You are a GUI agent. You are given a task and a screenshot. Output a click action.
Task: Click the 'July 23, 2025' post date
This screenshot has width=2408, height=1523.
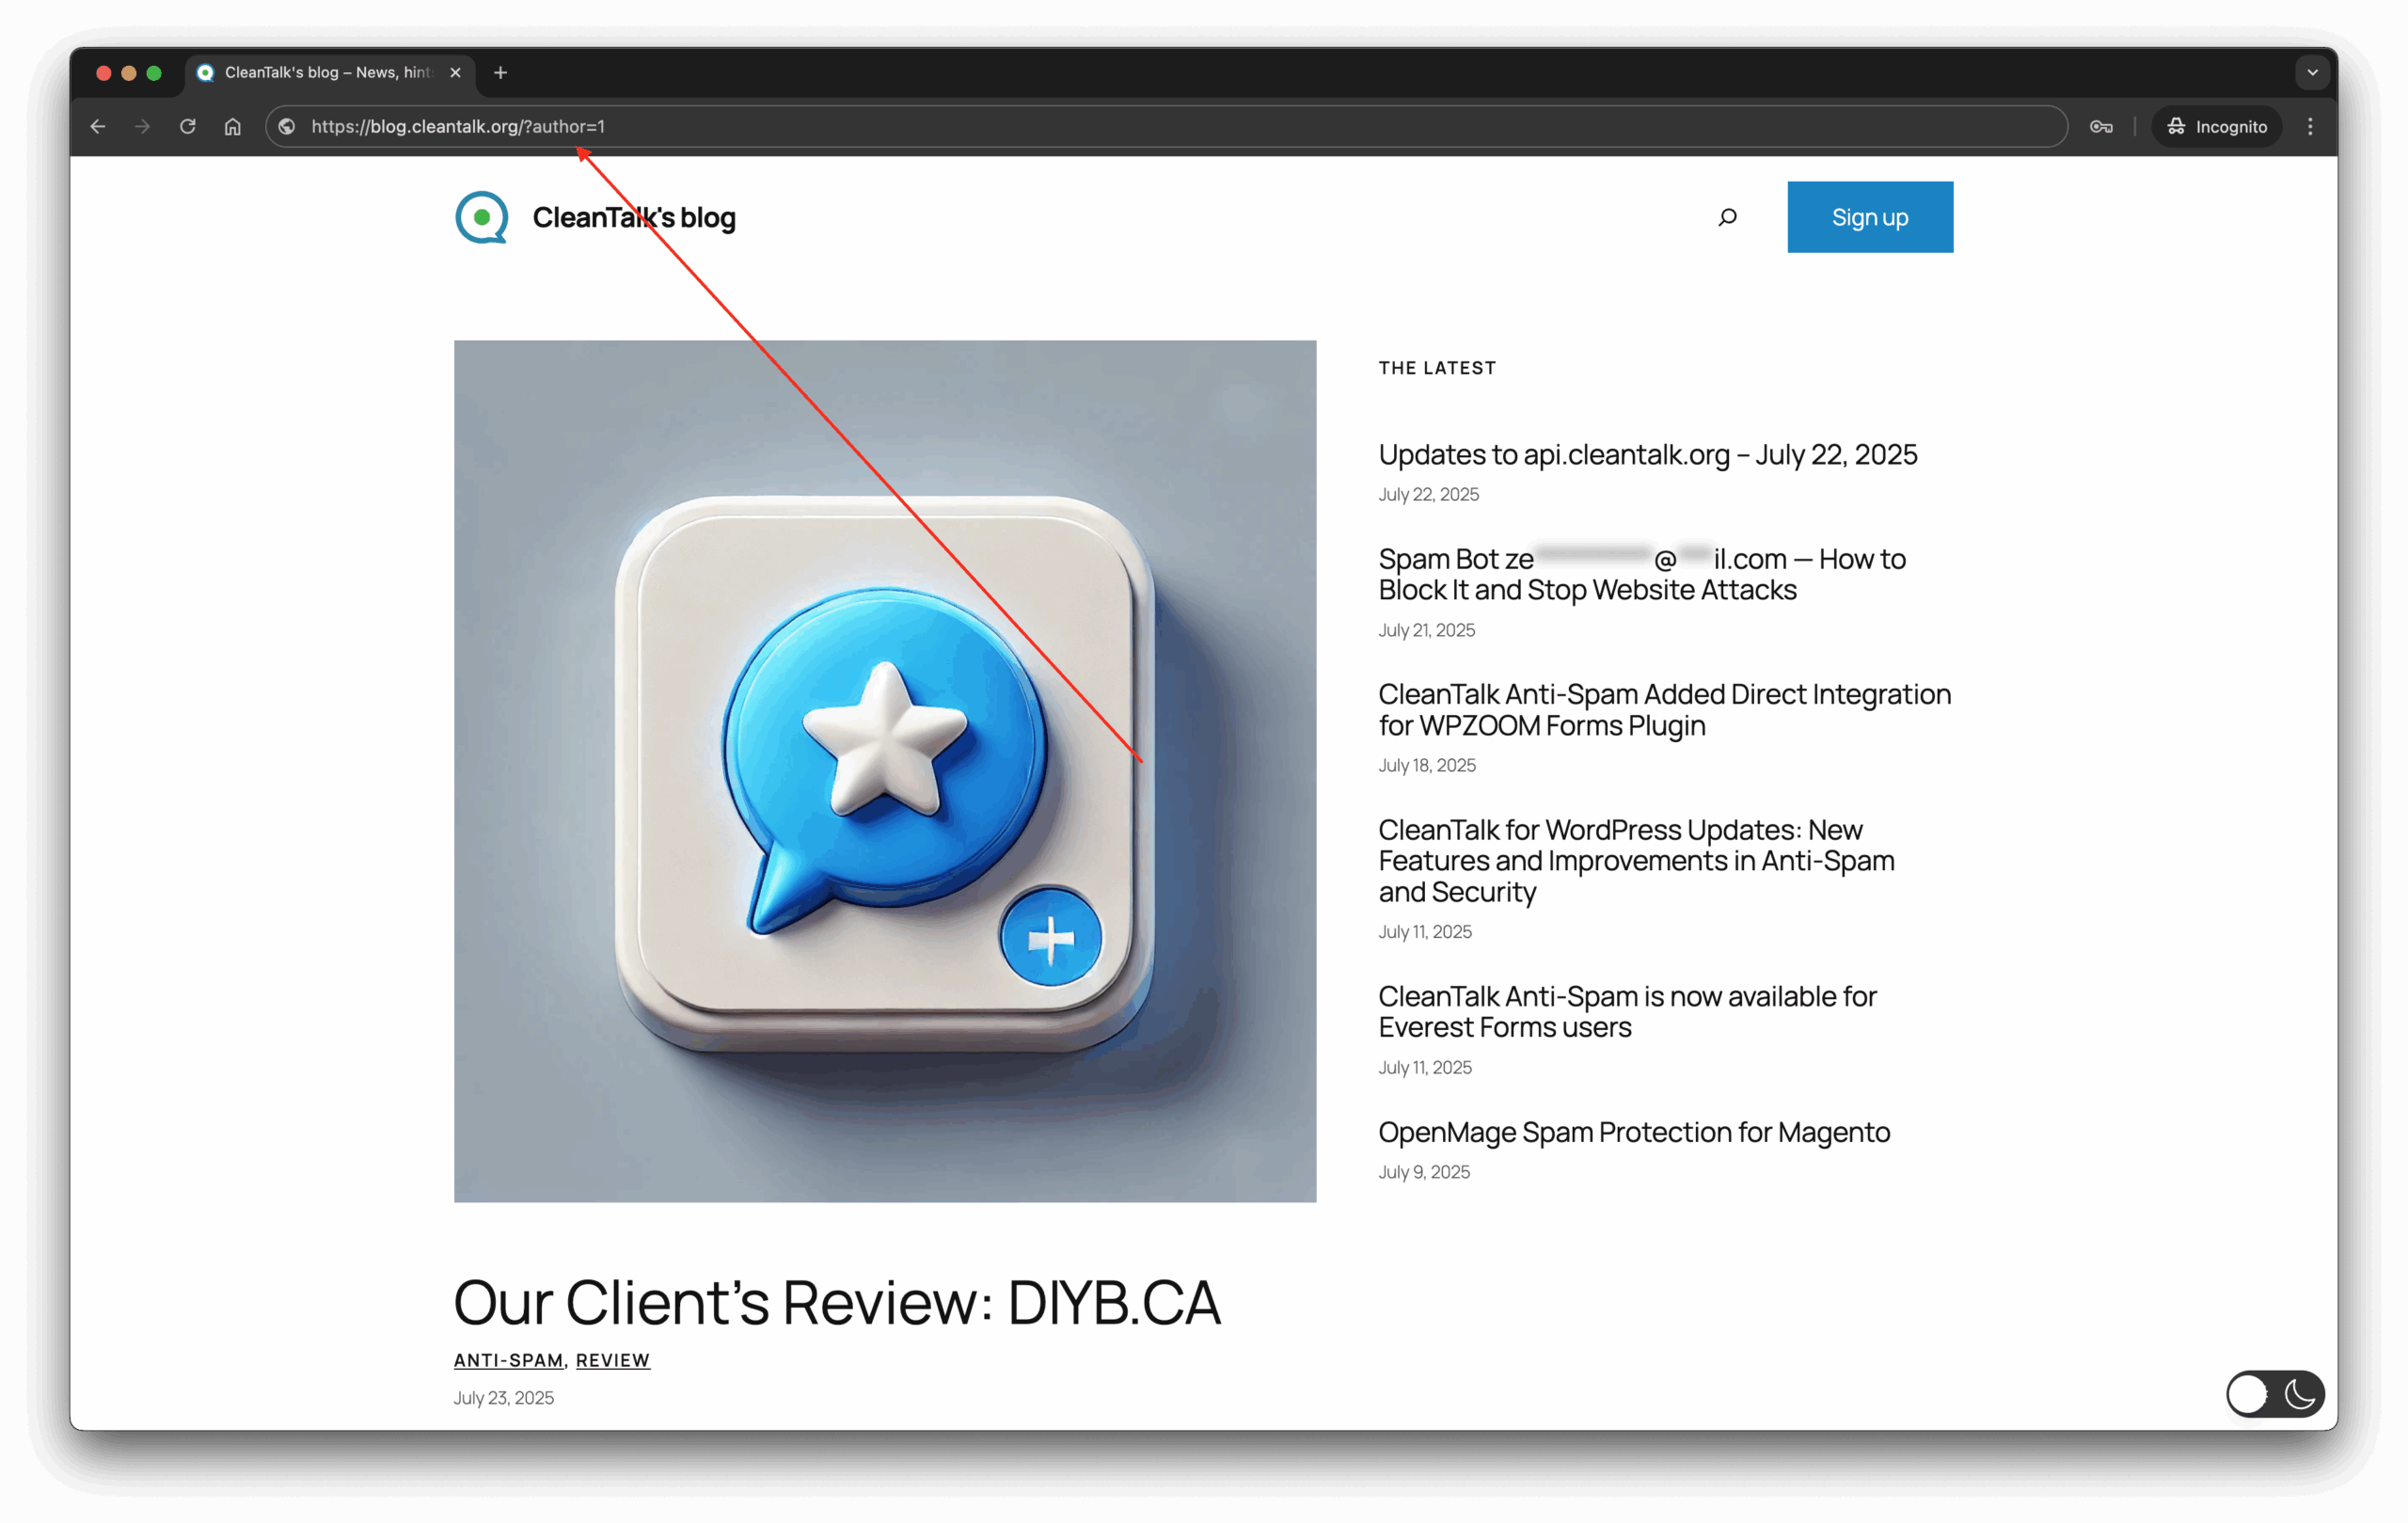click(504, 1398)
